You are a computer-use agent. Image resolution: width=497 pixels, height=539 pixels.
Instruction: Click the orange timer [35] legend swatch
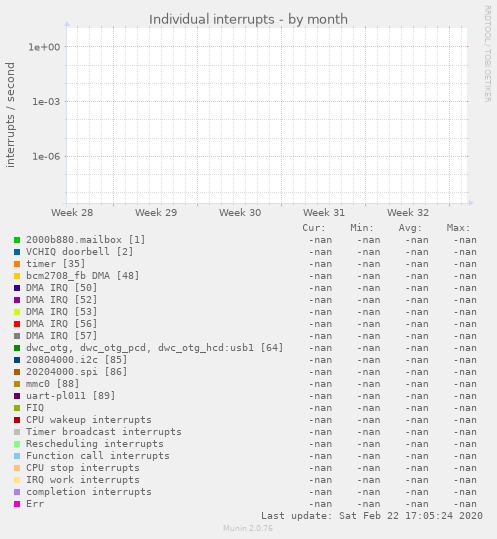[x=17, y=264]
